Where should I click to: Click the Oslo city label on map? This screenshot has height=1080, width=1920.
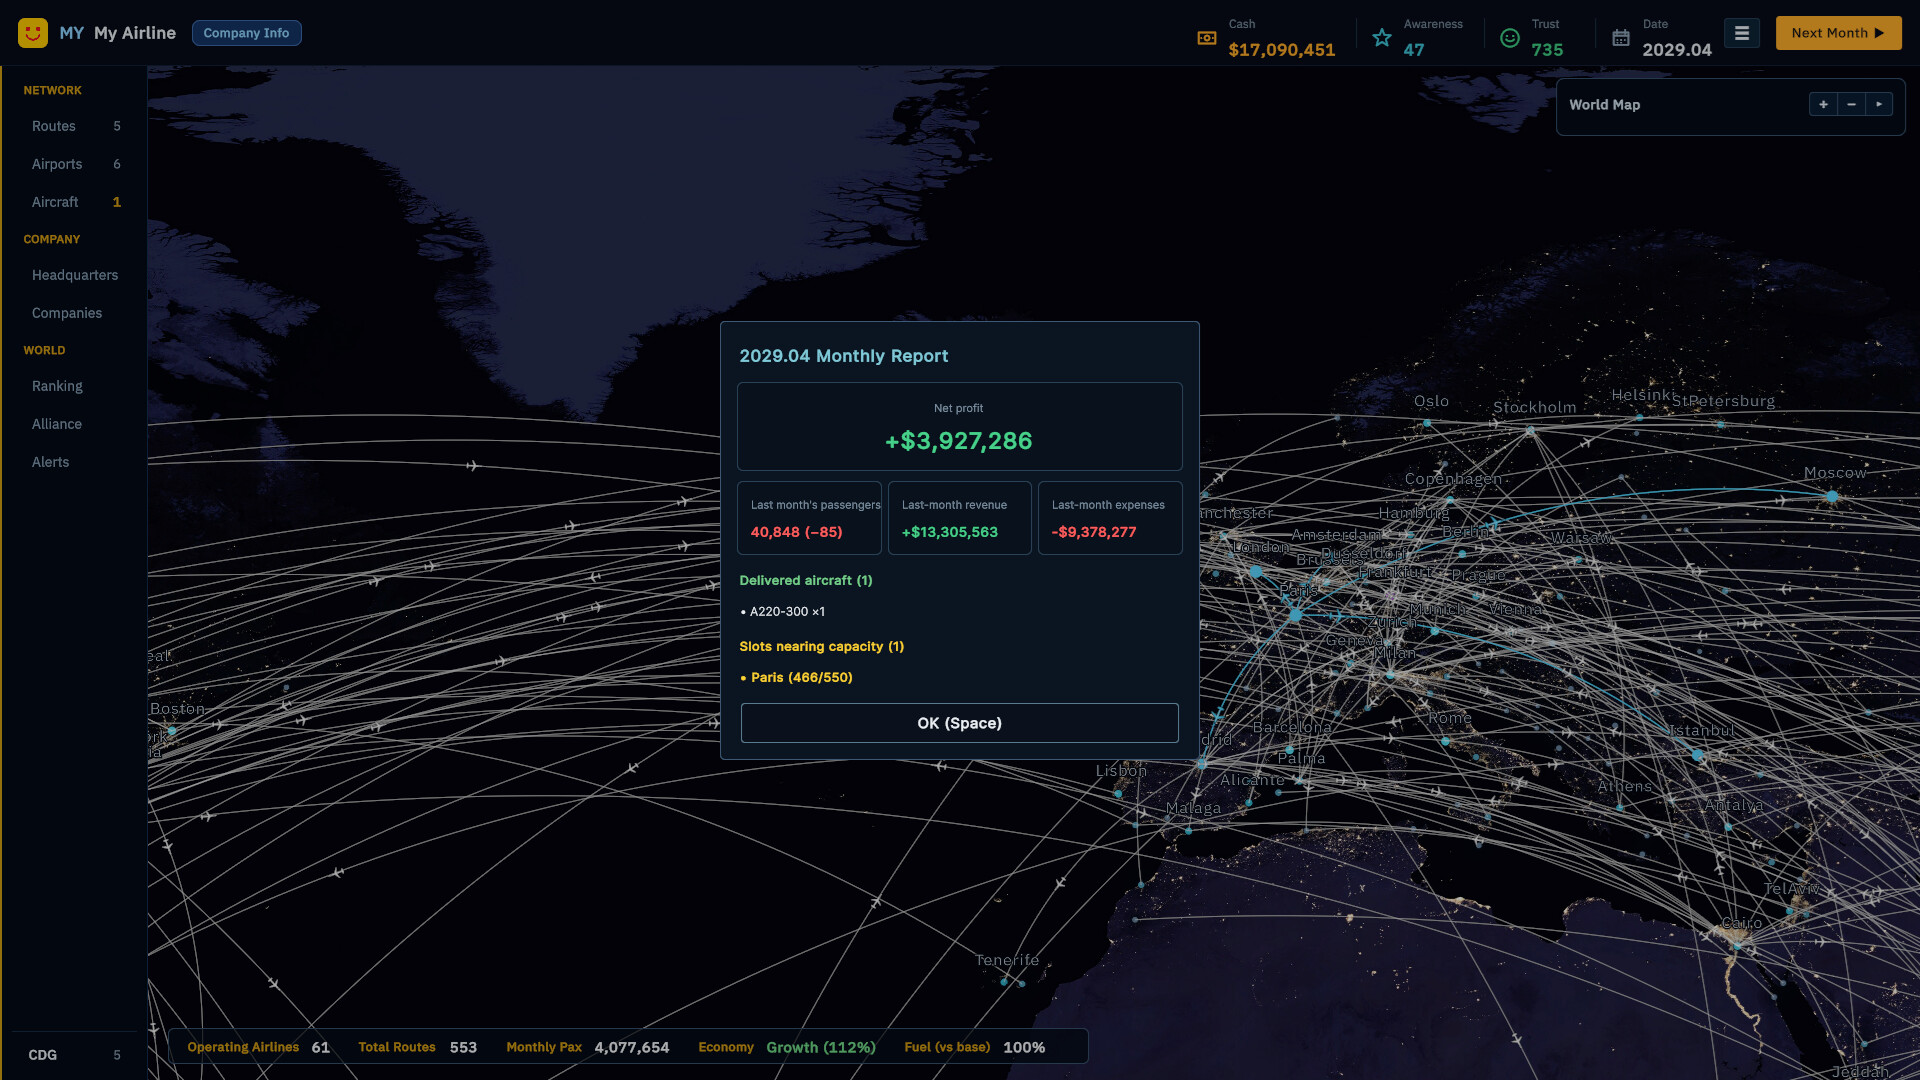pos(1431,401)
